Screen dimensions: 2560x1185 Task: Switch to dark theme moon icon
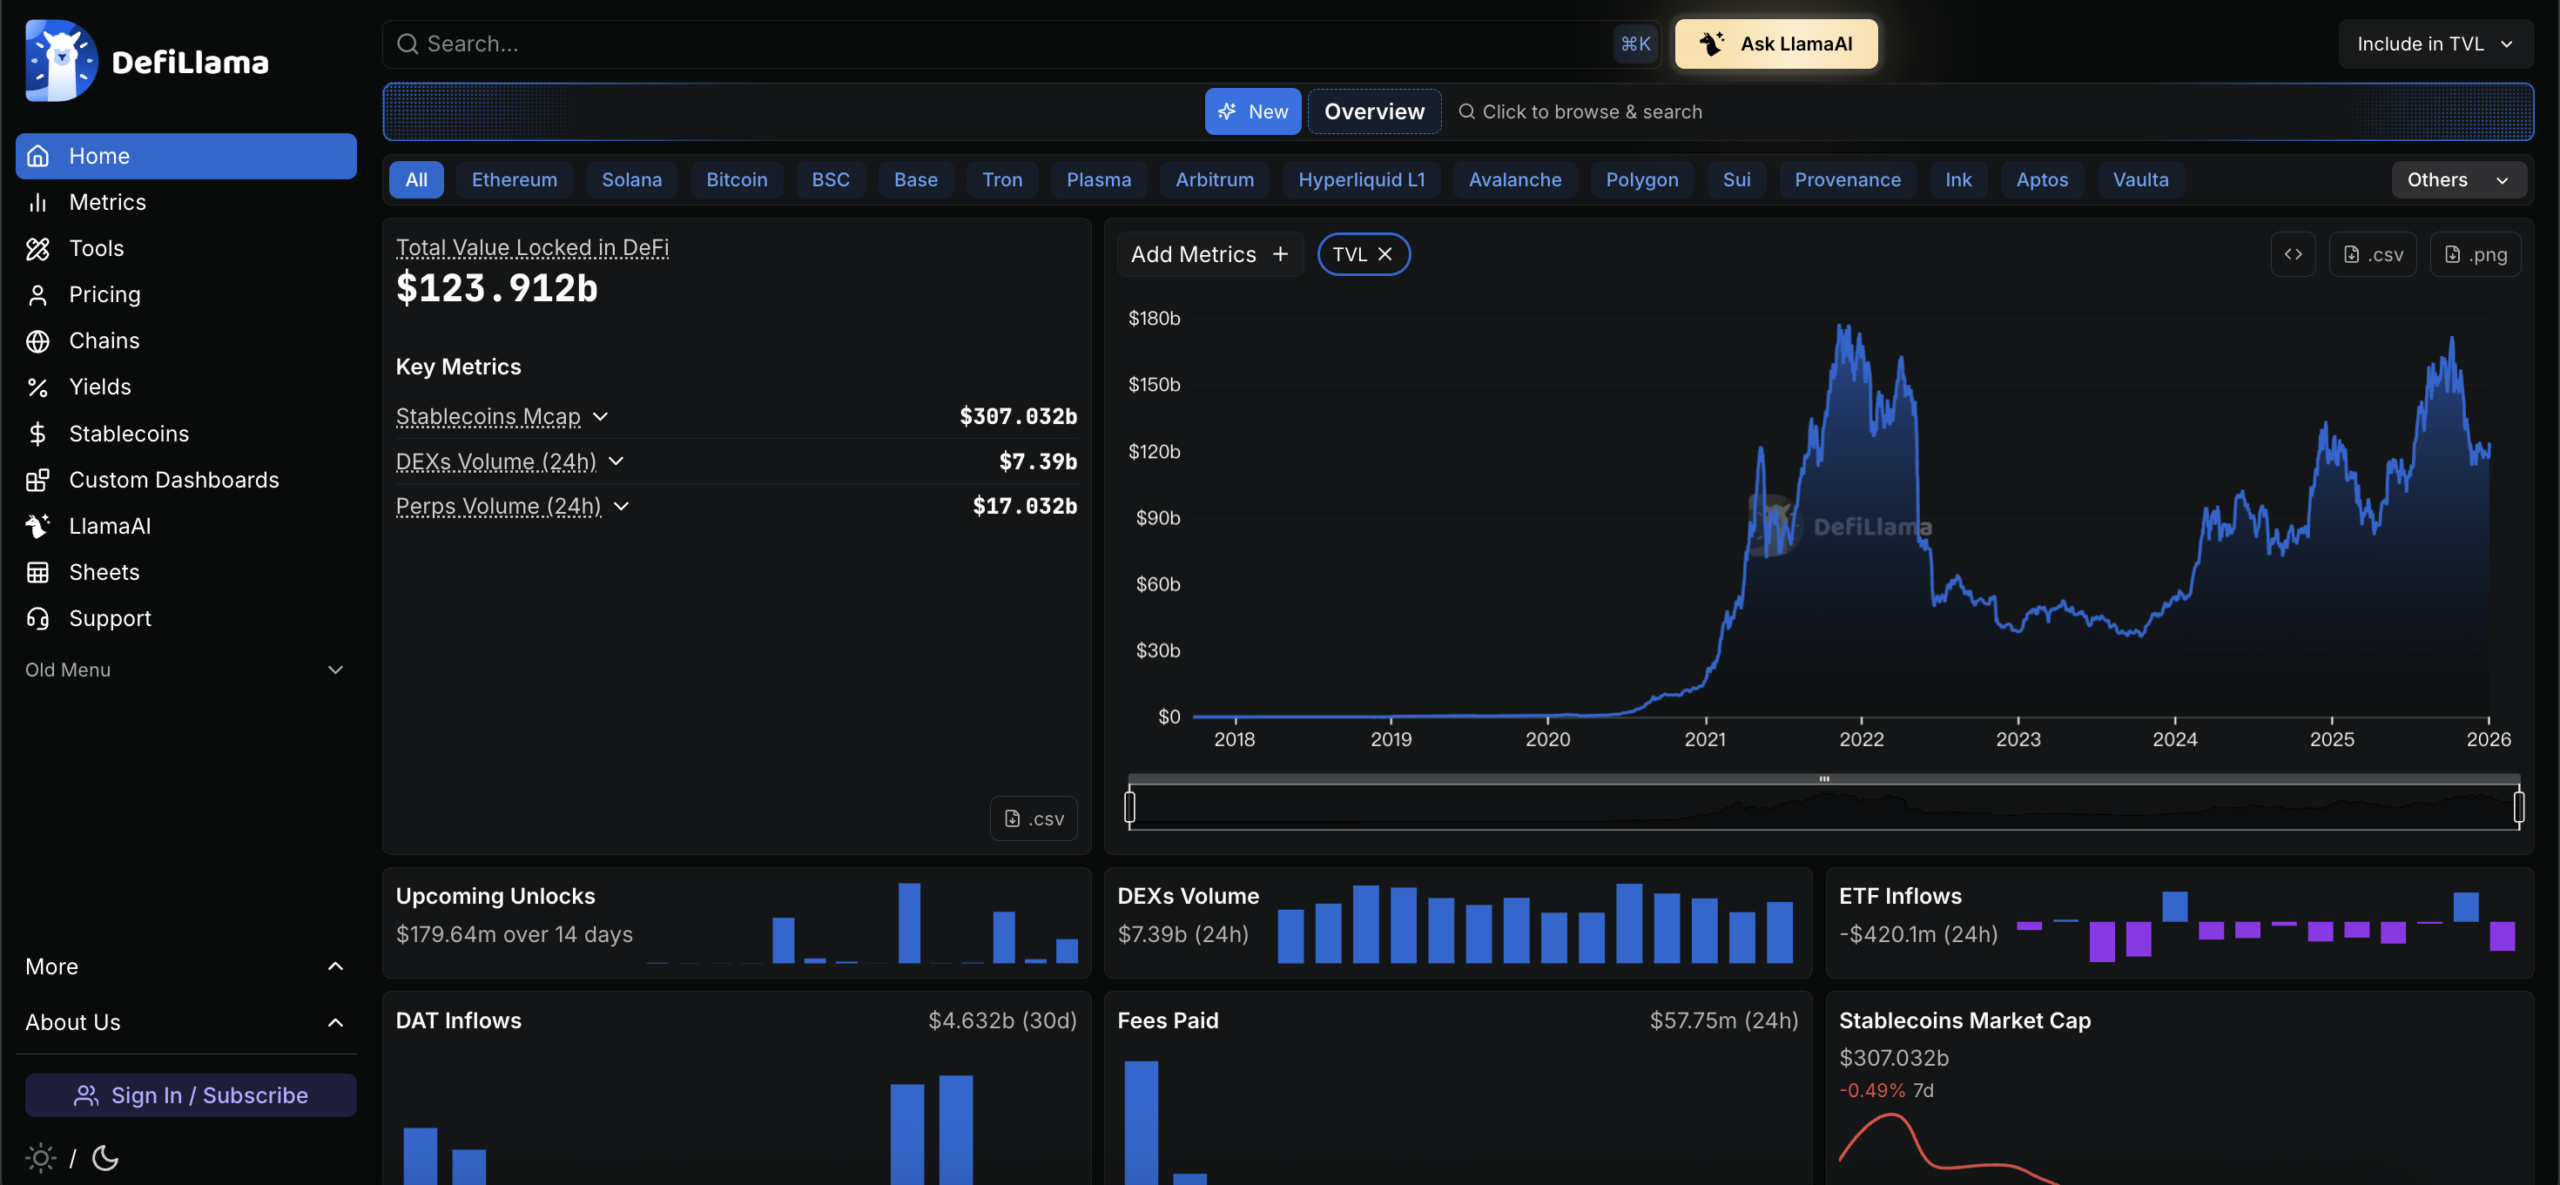(105, 1158)
